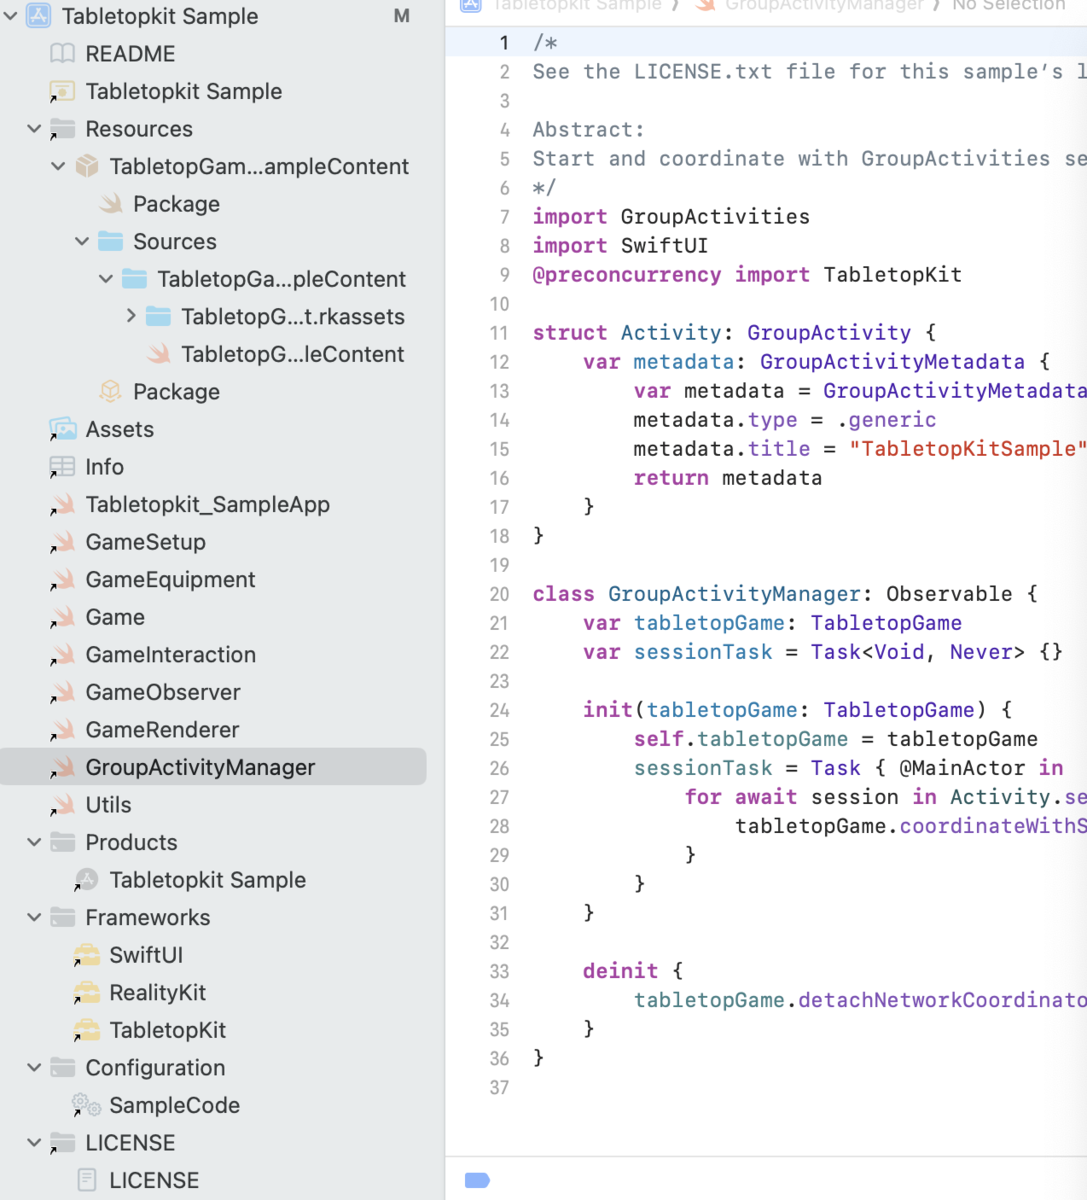This screenshot has height=1200, width=1087.
Task: Collapse the Products group
Action: 34,842
